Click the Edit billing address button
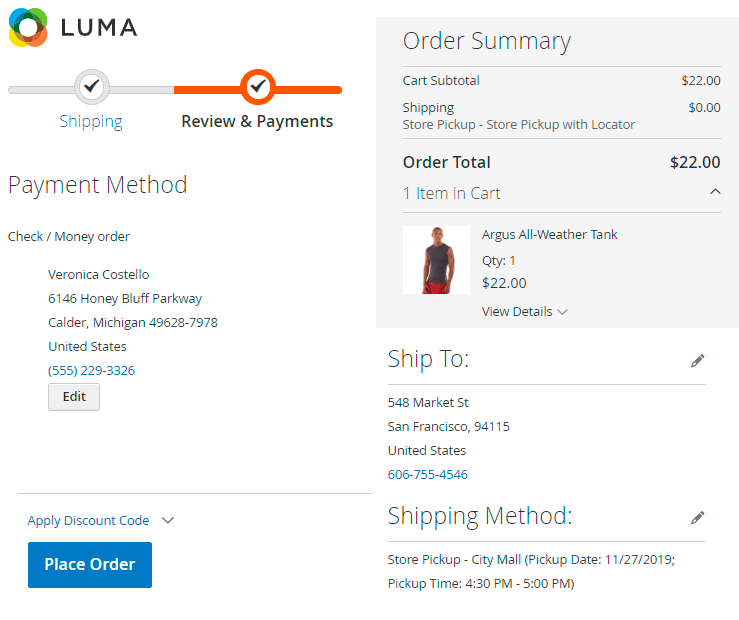The width and height of the screenshot is (739, 620). click(74, 396)
